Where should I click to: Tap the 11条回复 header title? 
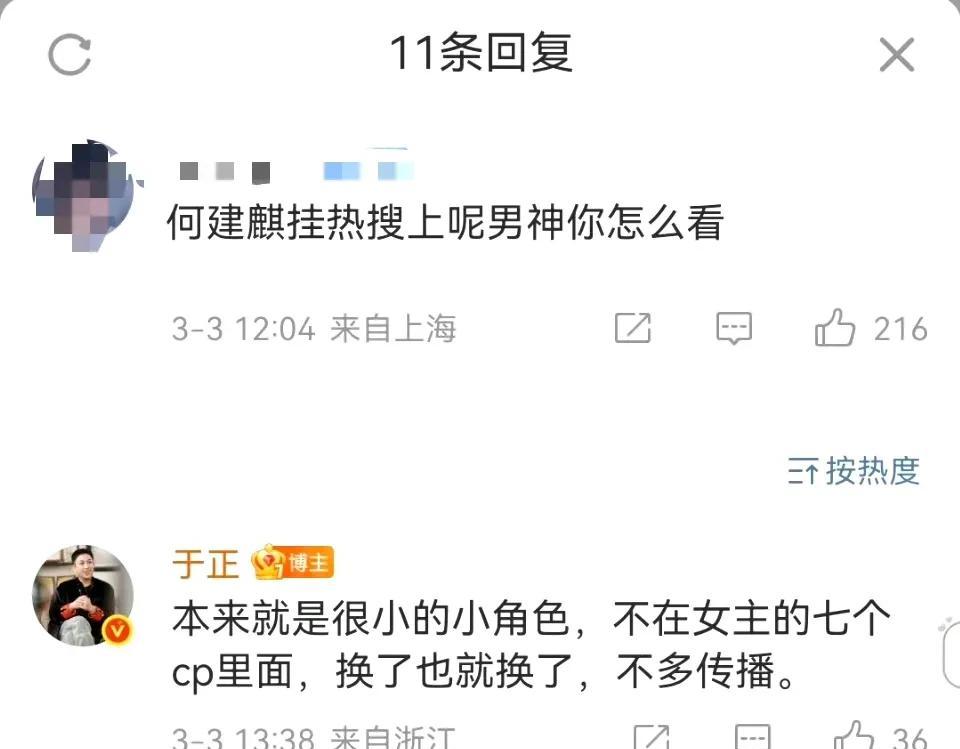coord(481,53)
